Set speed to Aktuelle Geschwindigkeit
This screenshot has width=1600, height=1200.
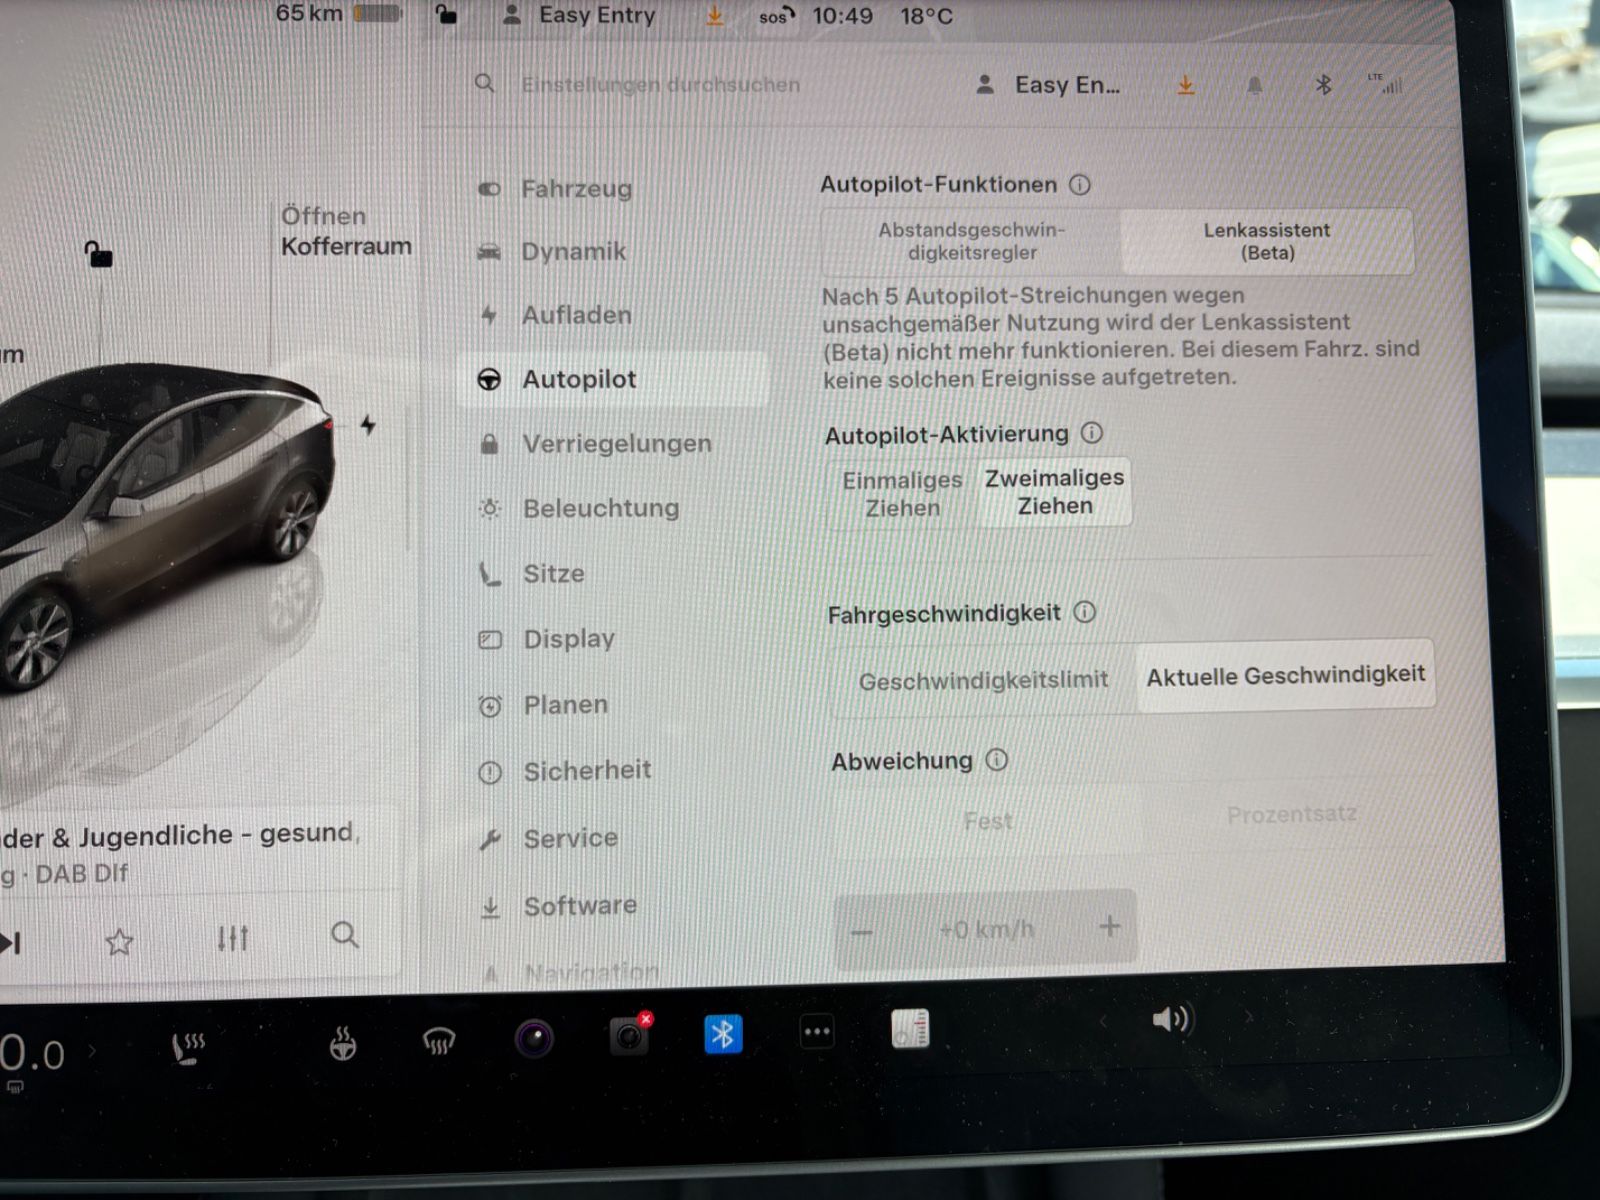click(1286, 676)
